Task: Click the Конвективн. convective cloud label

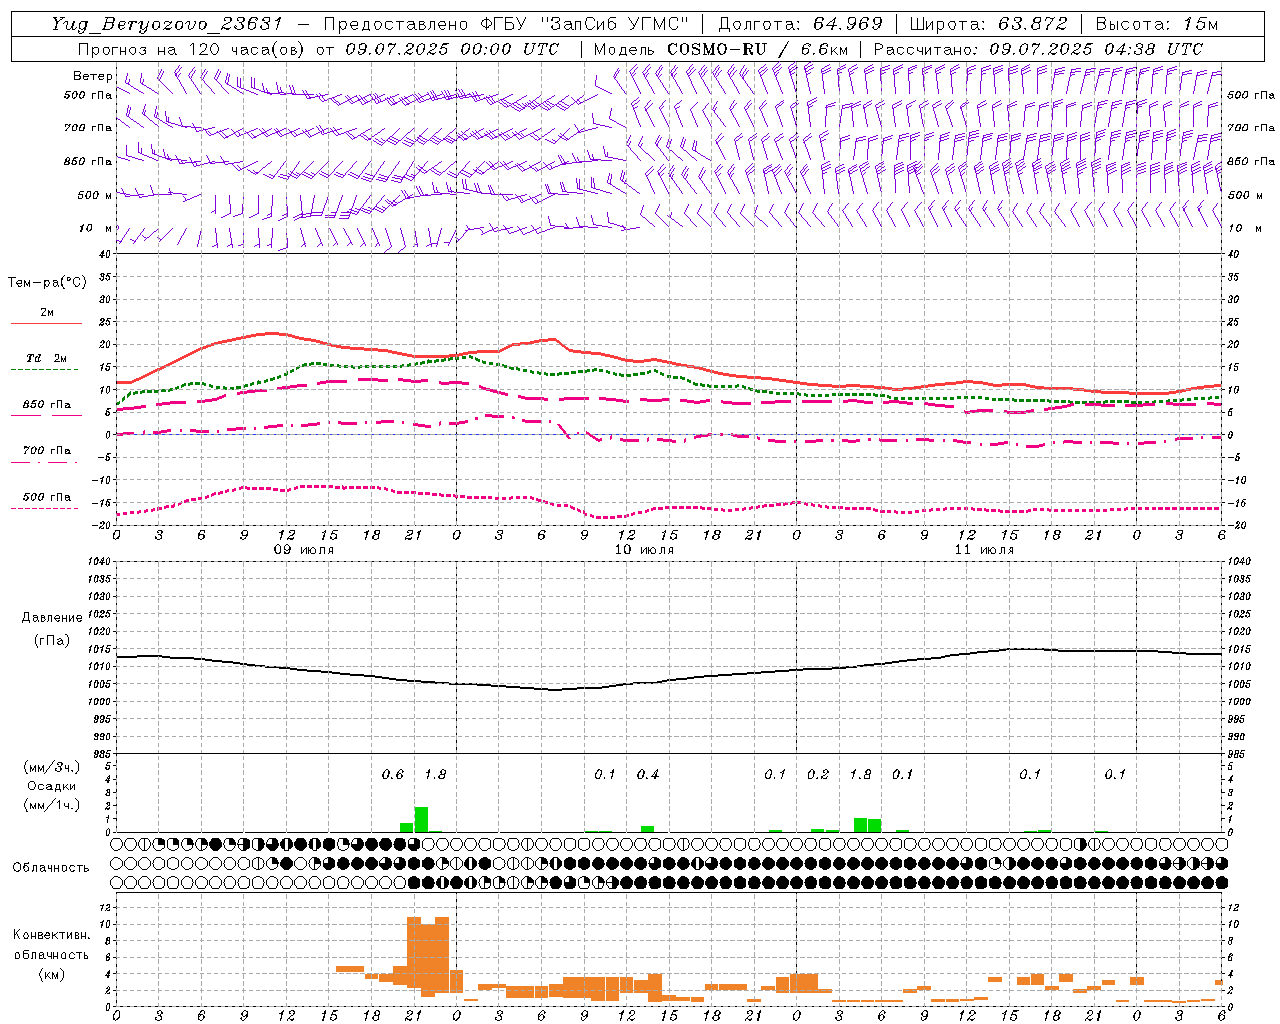Action: click(x=51, y=935)
